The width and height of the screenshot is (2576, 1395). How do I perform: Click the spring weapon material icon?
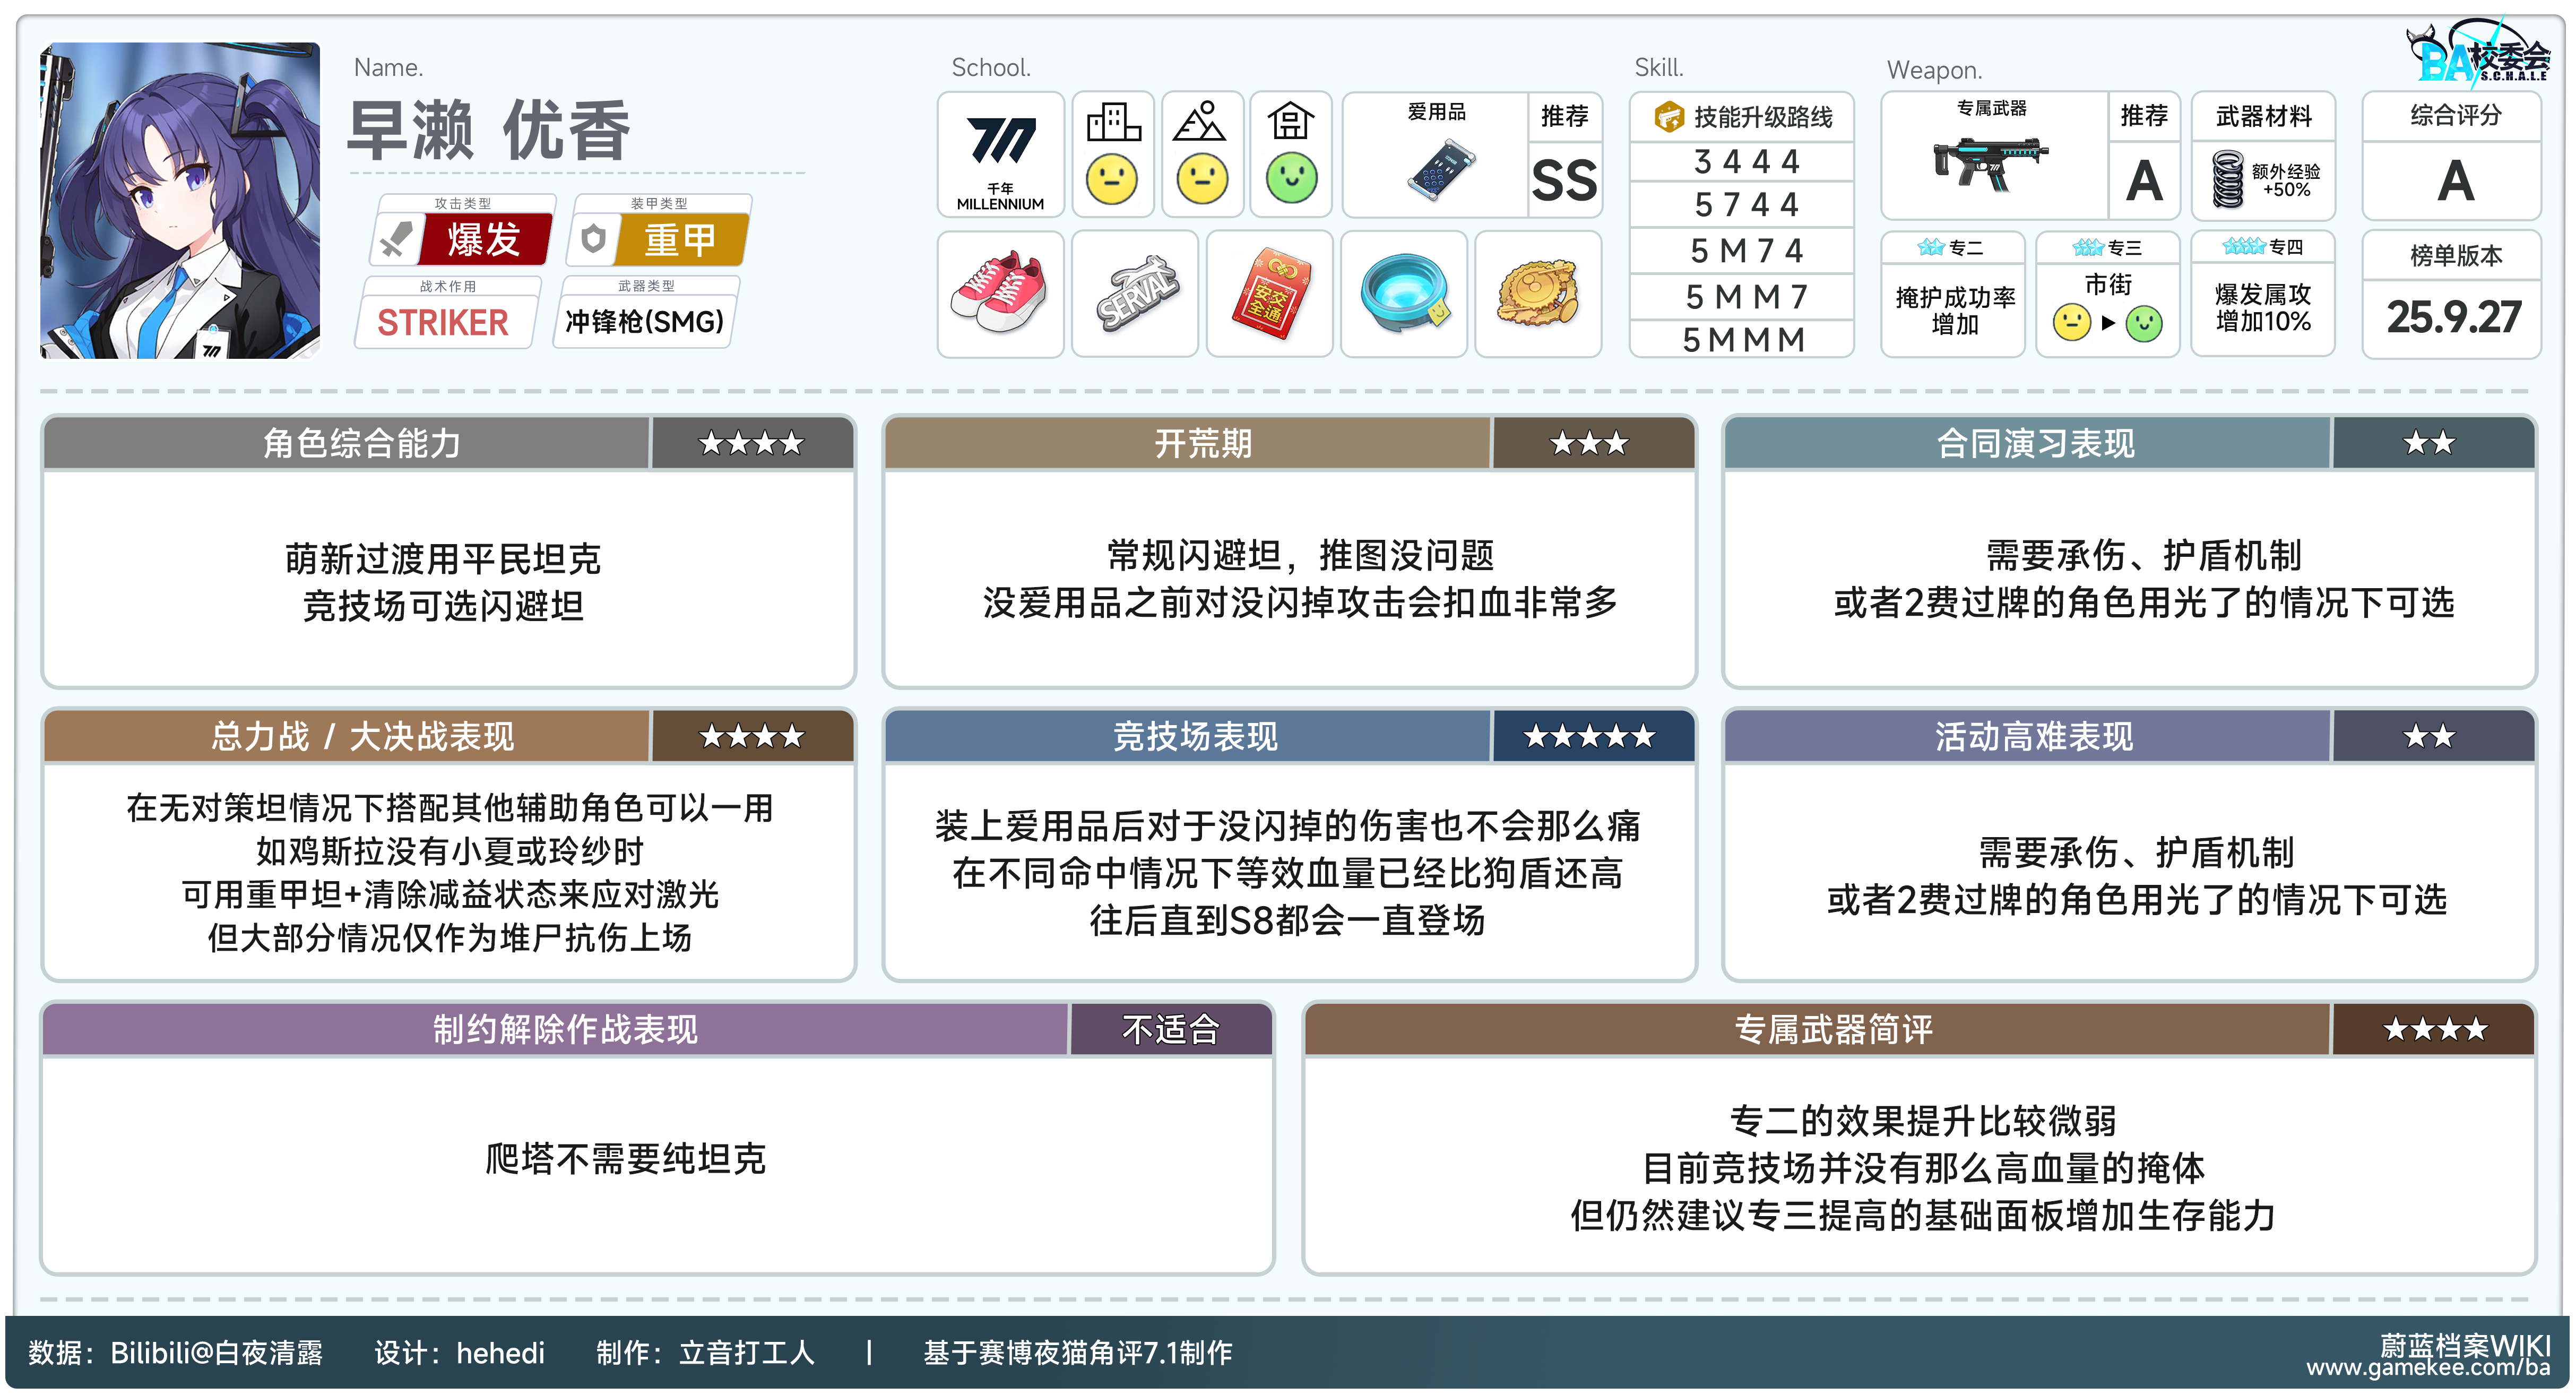click(x=2228, y=180)
